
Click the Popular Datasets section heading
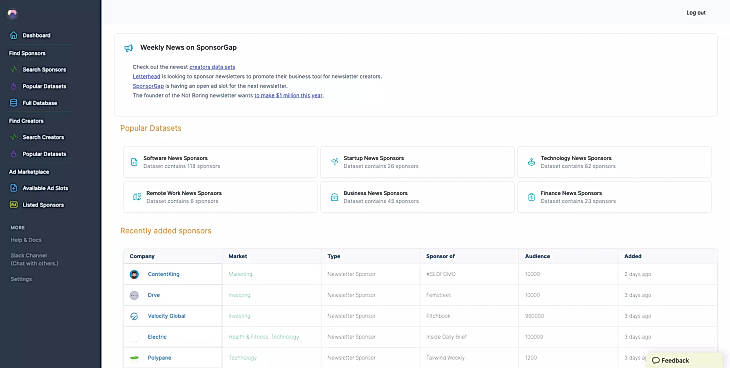[x=150, y=128]
